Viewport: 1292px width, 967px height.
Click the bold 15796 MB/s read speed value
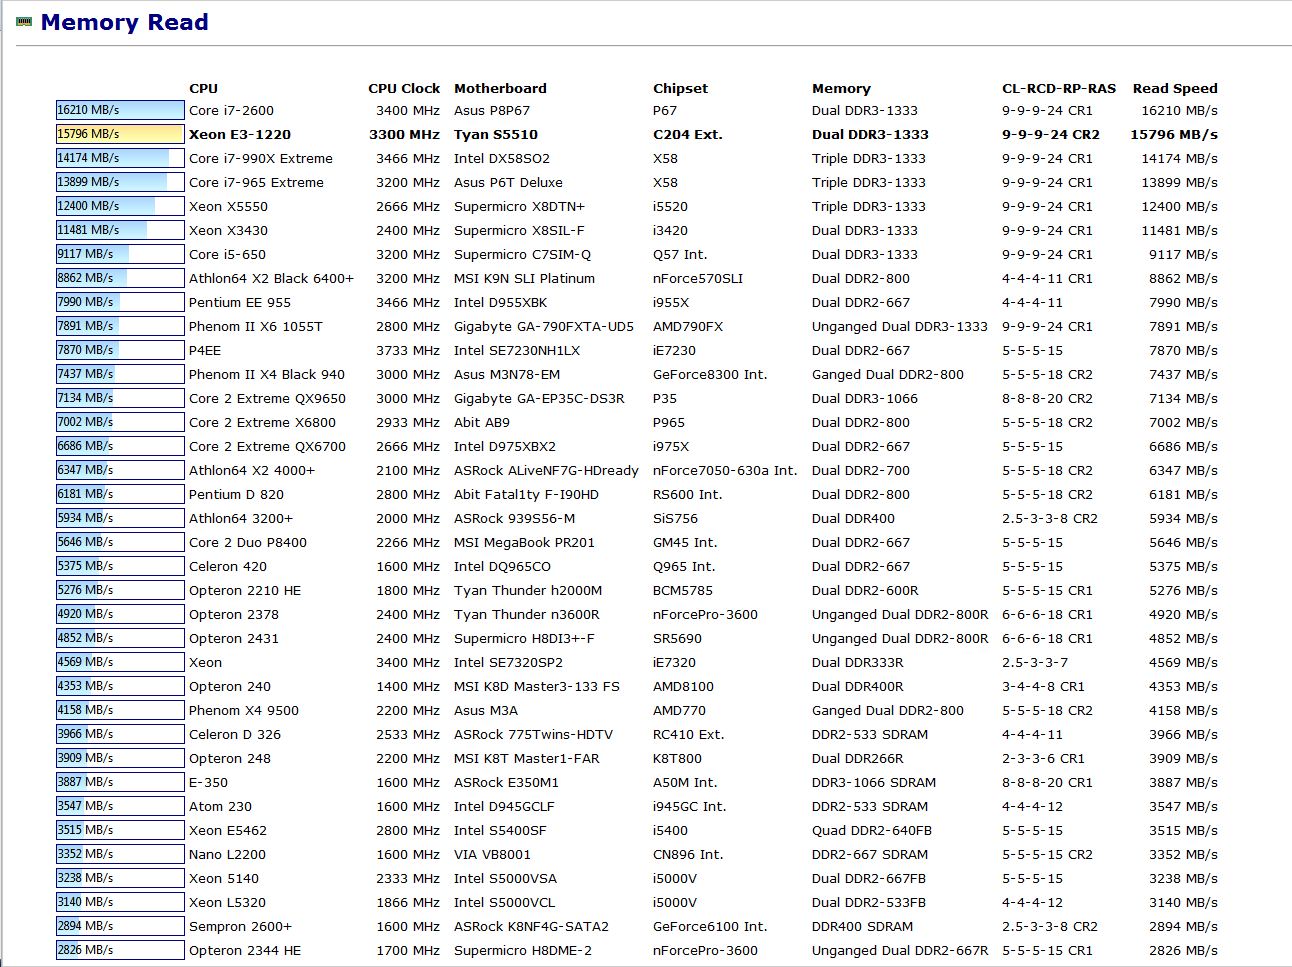coord(1174,135)
